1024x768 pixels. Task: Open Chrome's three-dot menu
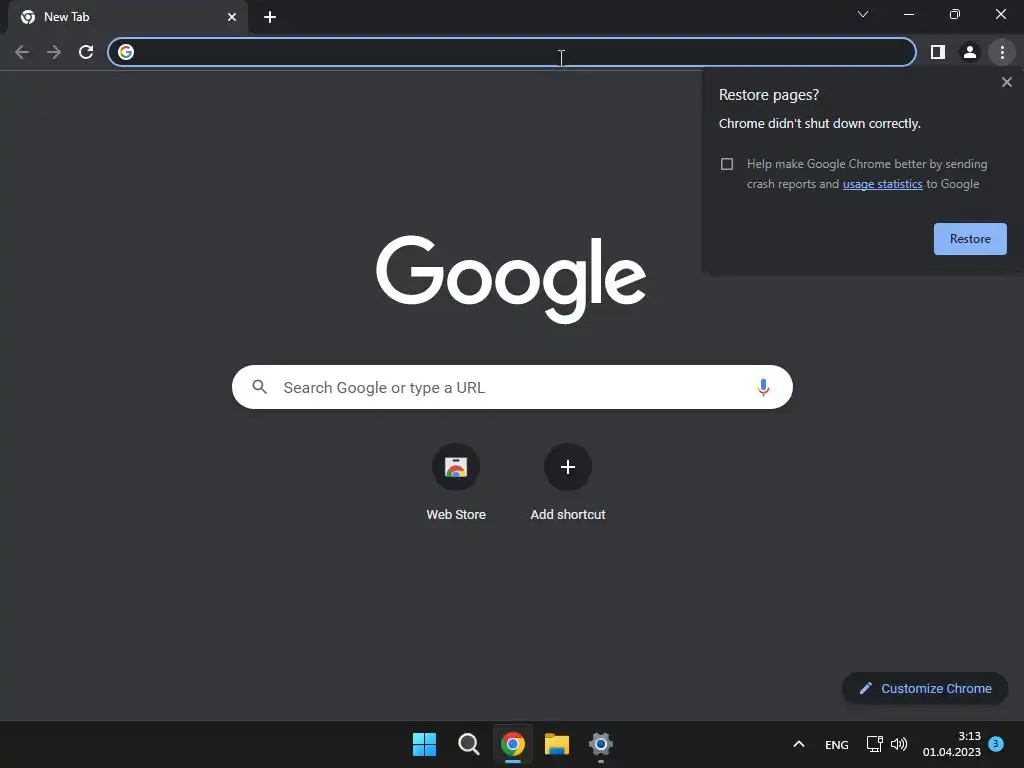coord(1002,52)
